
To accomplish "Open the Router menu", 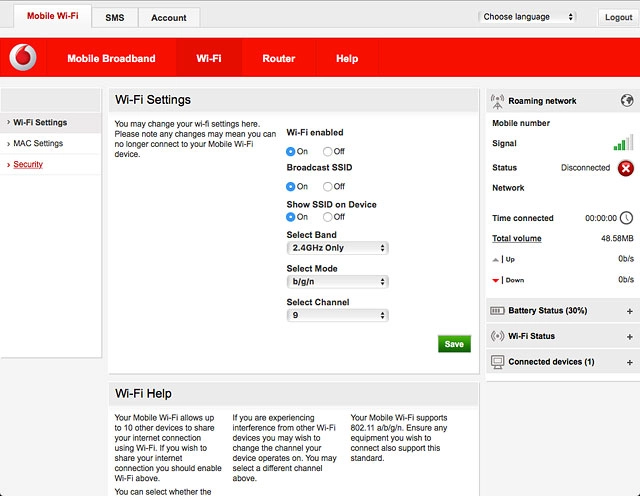I will 278,59.
